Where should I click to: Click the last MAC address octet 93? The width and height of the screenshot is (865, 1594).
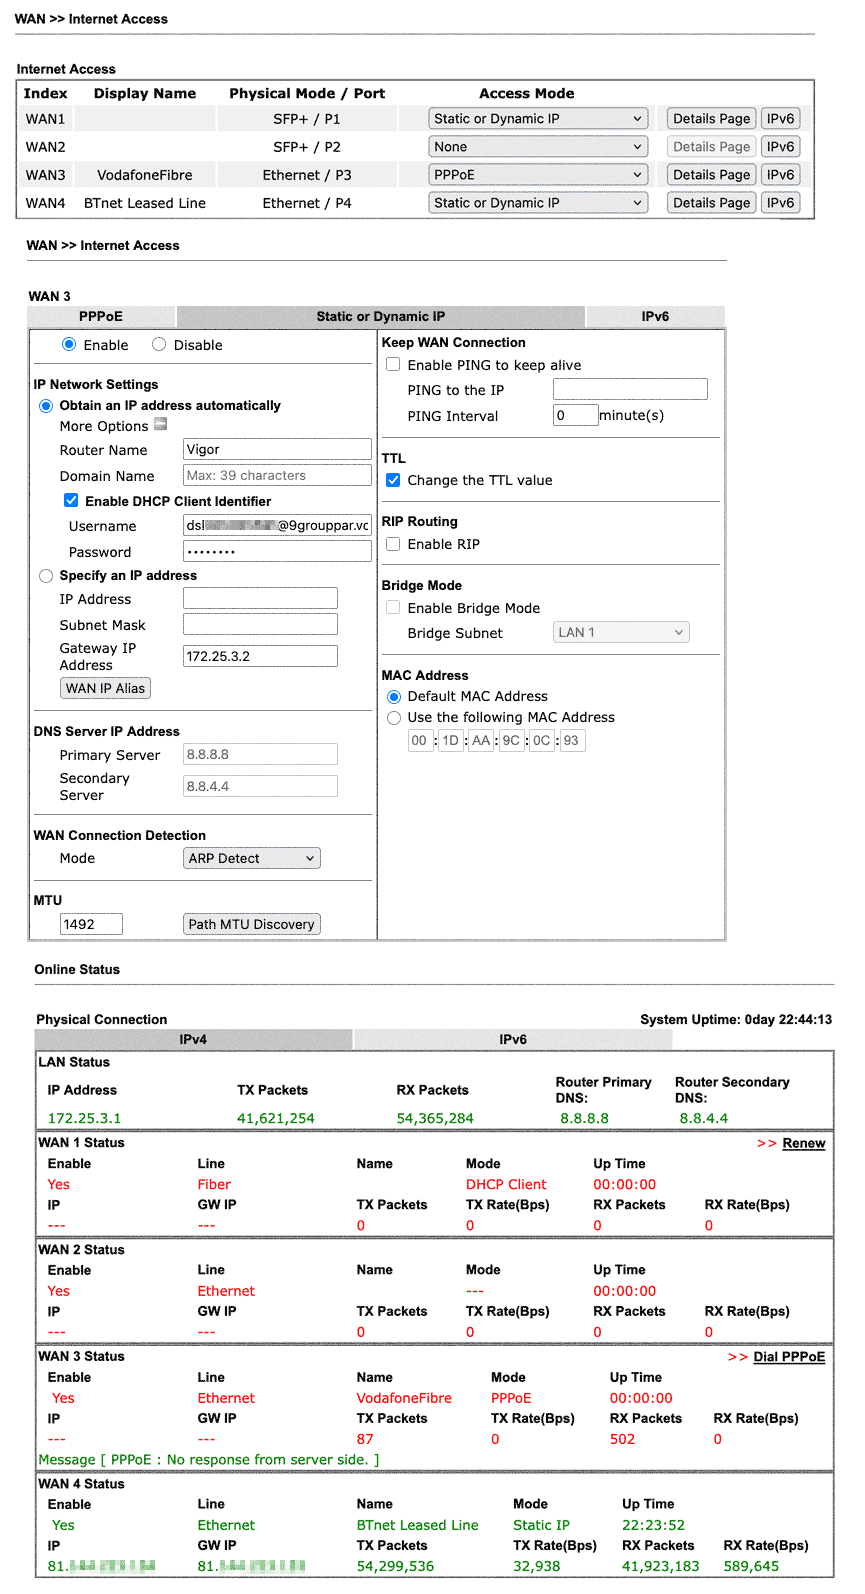[x=571, y=740]
